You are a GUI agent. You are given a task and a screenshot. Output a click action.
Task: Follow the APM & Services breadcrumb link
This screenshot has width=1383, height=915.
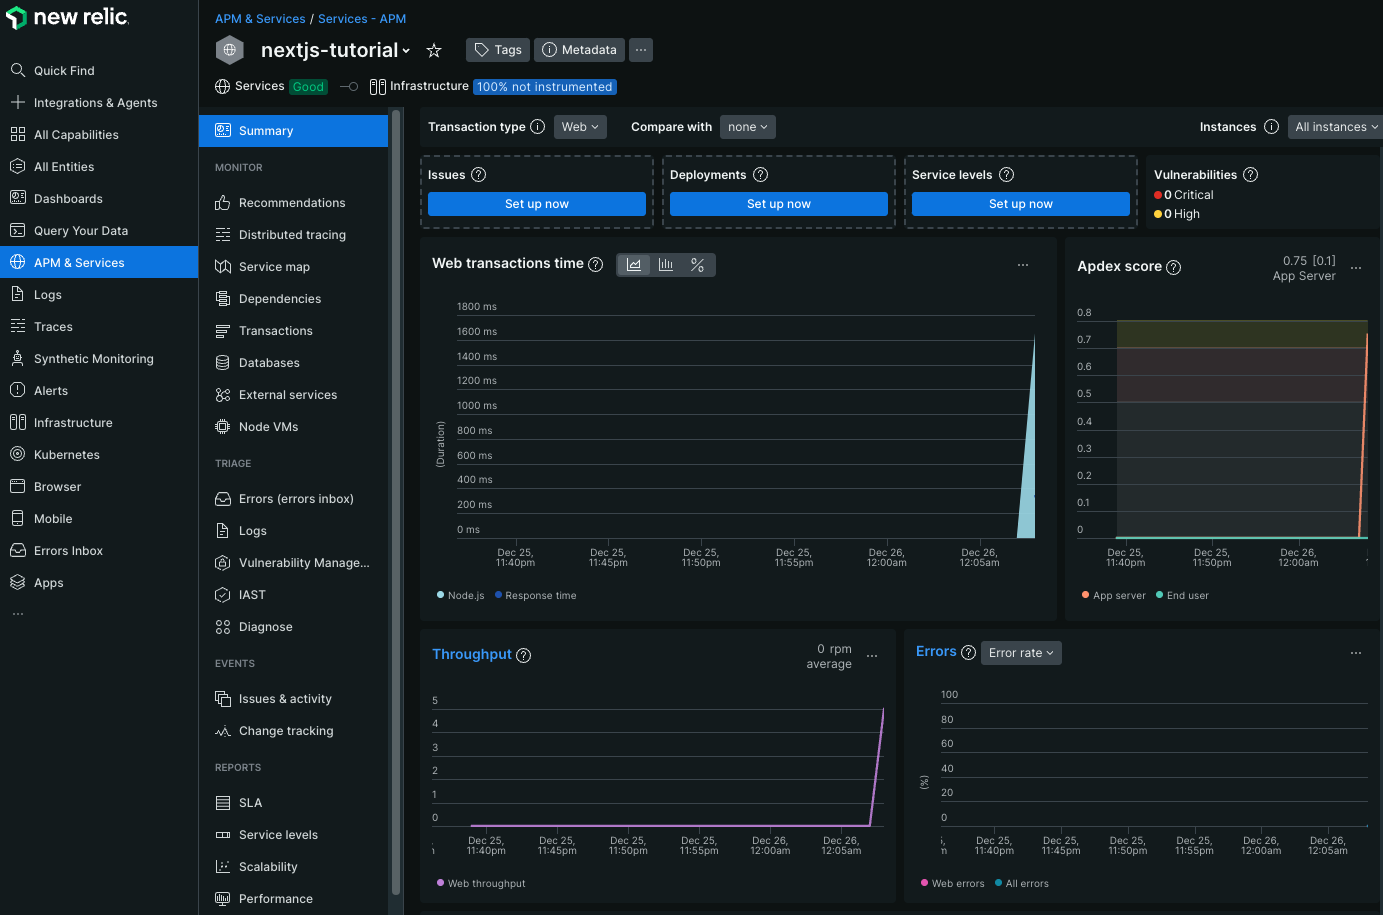[x=260, y=19]
